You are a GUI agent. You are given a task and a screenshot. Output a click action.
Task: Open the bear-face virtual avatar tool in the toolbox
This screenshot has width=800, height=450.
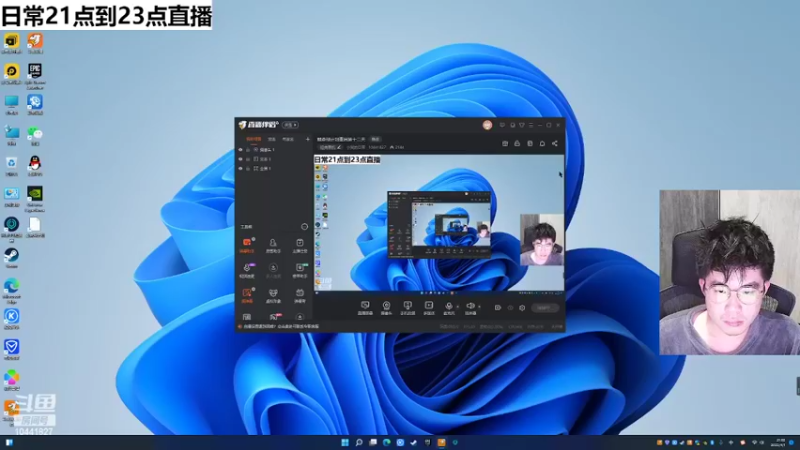tap(273, 295)
